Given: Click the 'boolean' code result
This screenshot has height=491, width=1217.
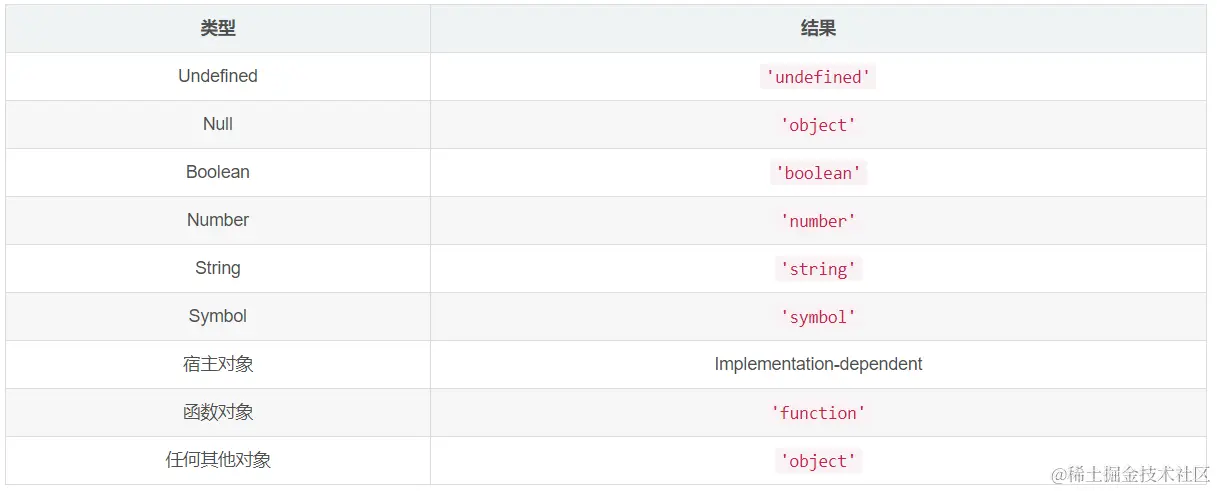Looking at the screenshot, I should (818, 173).
